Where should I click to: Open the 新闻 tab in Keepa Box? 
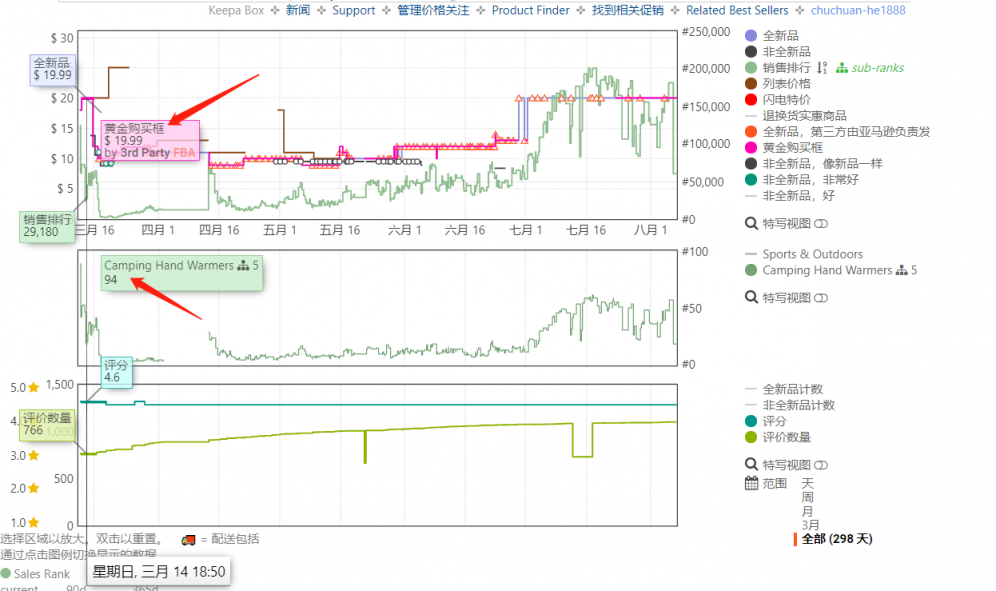tap(298, 10)
